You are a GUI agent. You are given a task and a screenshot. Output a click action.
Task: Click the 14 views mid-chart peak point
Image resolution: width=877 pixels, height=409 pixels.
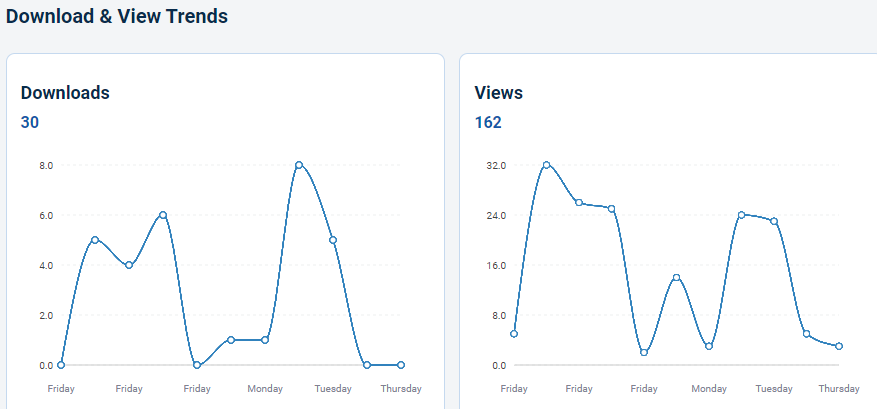click(676, 277)
